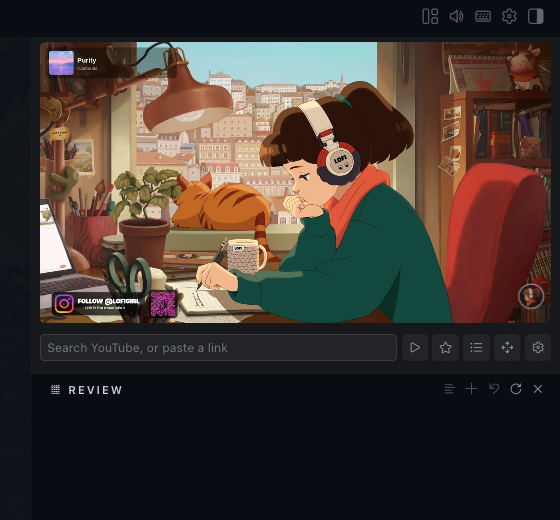Open settings gear in top bar
Image resolution: width=560 pixels, height=520 pixels.
509,16
